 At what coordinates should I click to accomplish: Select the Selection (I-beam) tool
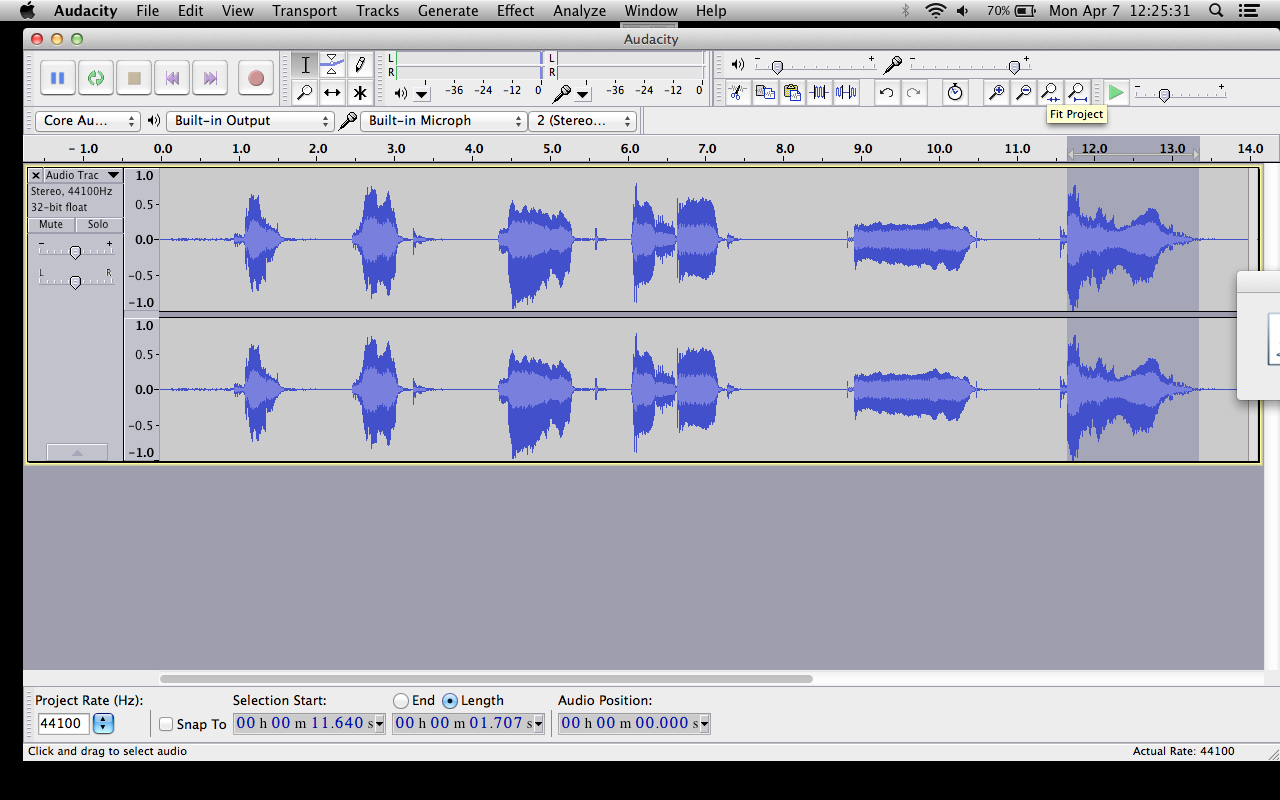(x=305, y=65)
